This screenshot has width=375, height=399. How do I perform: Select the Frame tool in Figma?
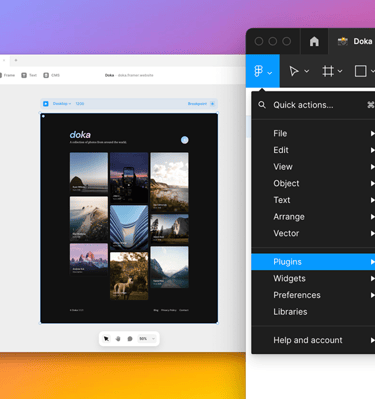coord(328,71)
